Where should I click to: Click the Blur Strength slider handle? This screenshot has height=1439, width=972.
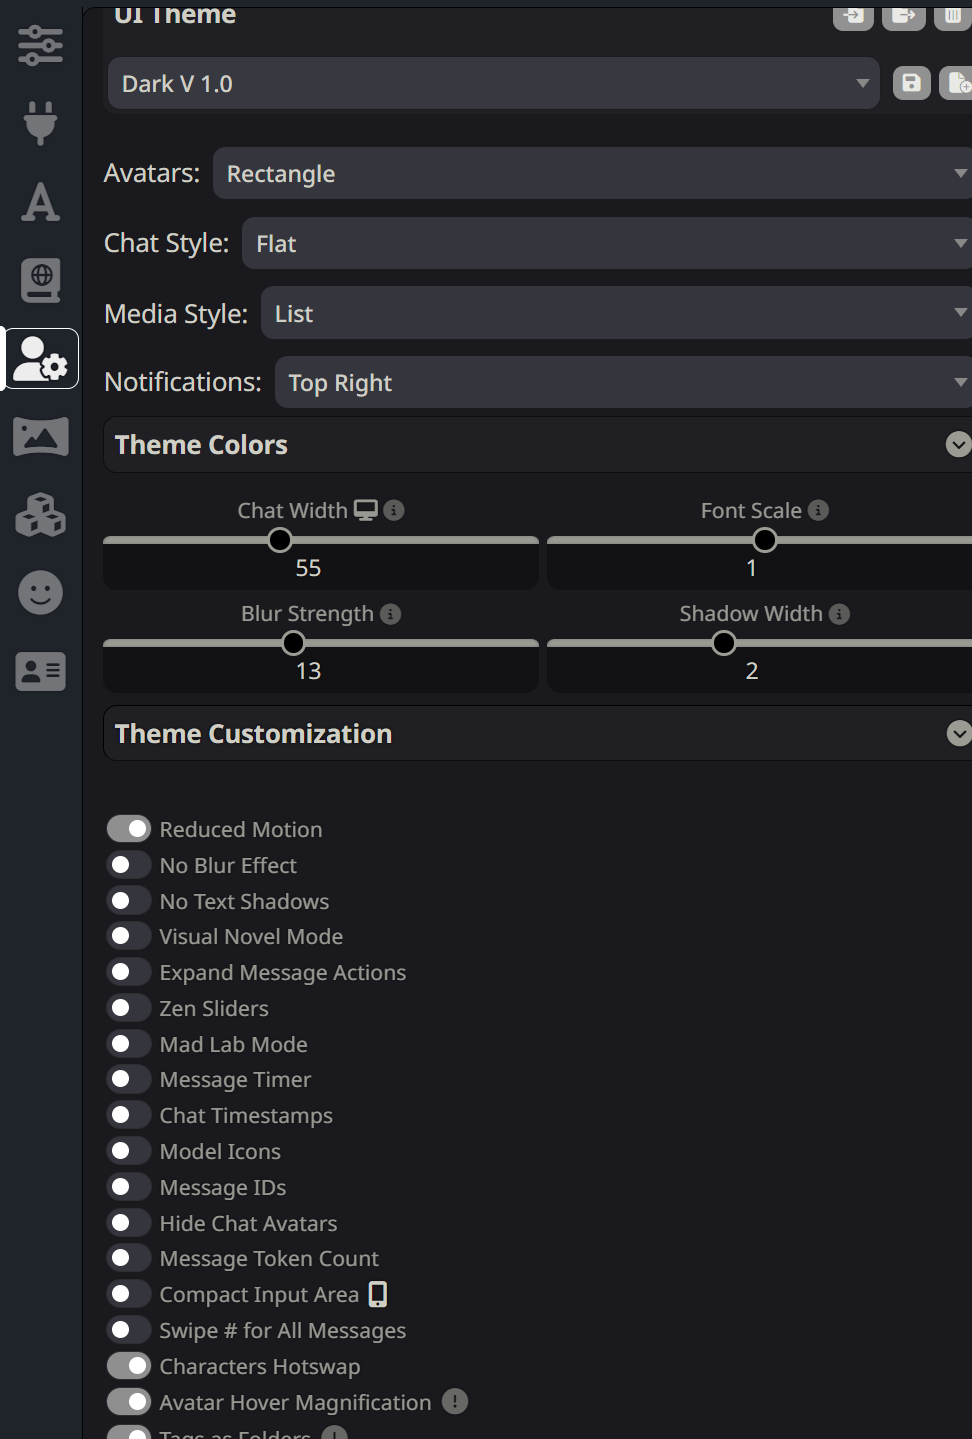coord(293,643)
